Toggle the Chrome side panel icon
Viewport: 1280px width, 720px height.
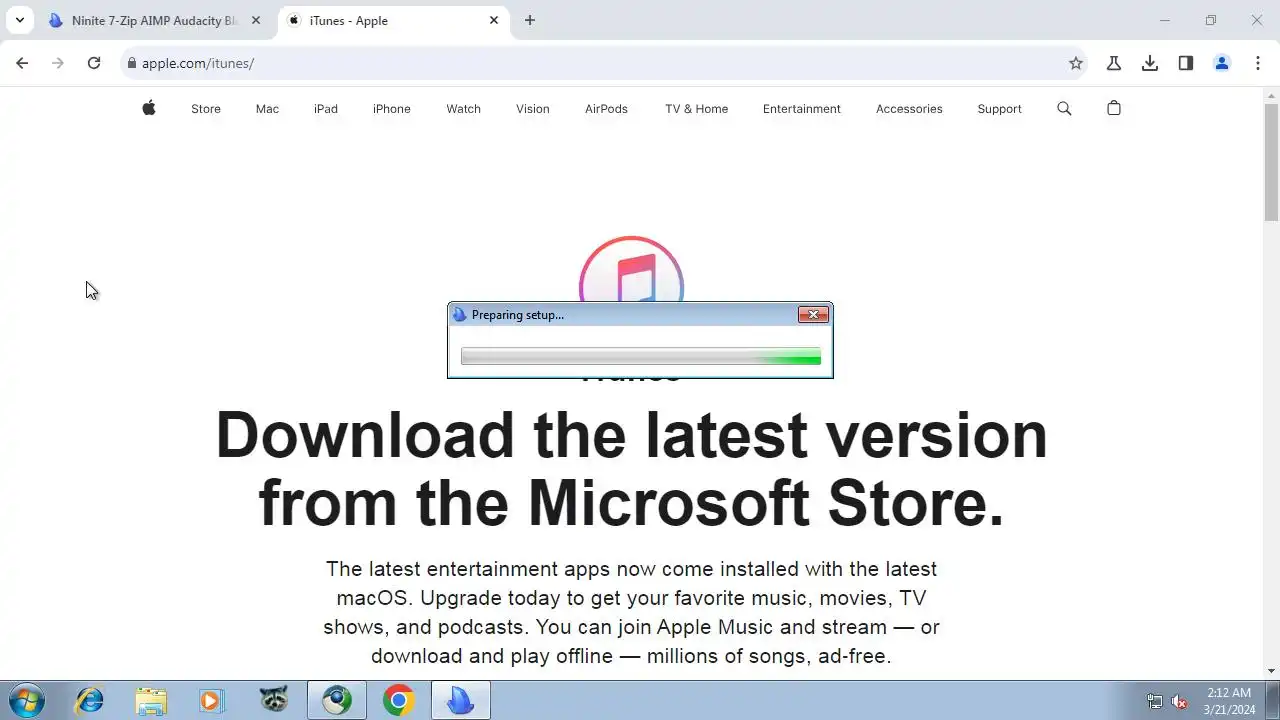[1186, 63]
